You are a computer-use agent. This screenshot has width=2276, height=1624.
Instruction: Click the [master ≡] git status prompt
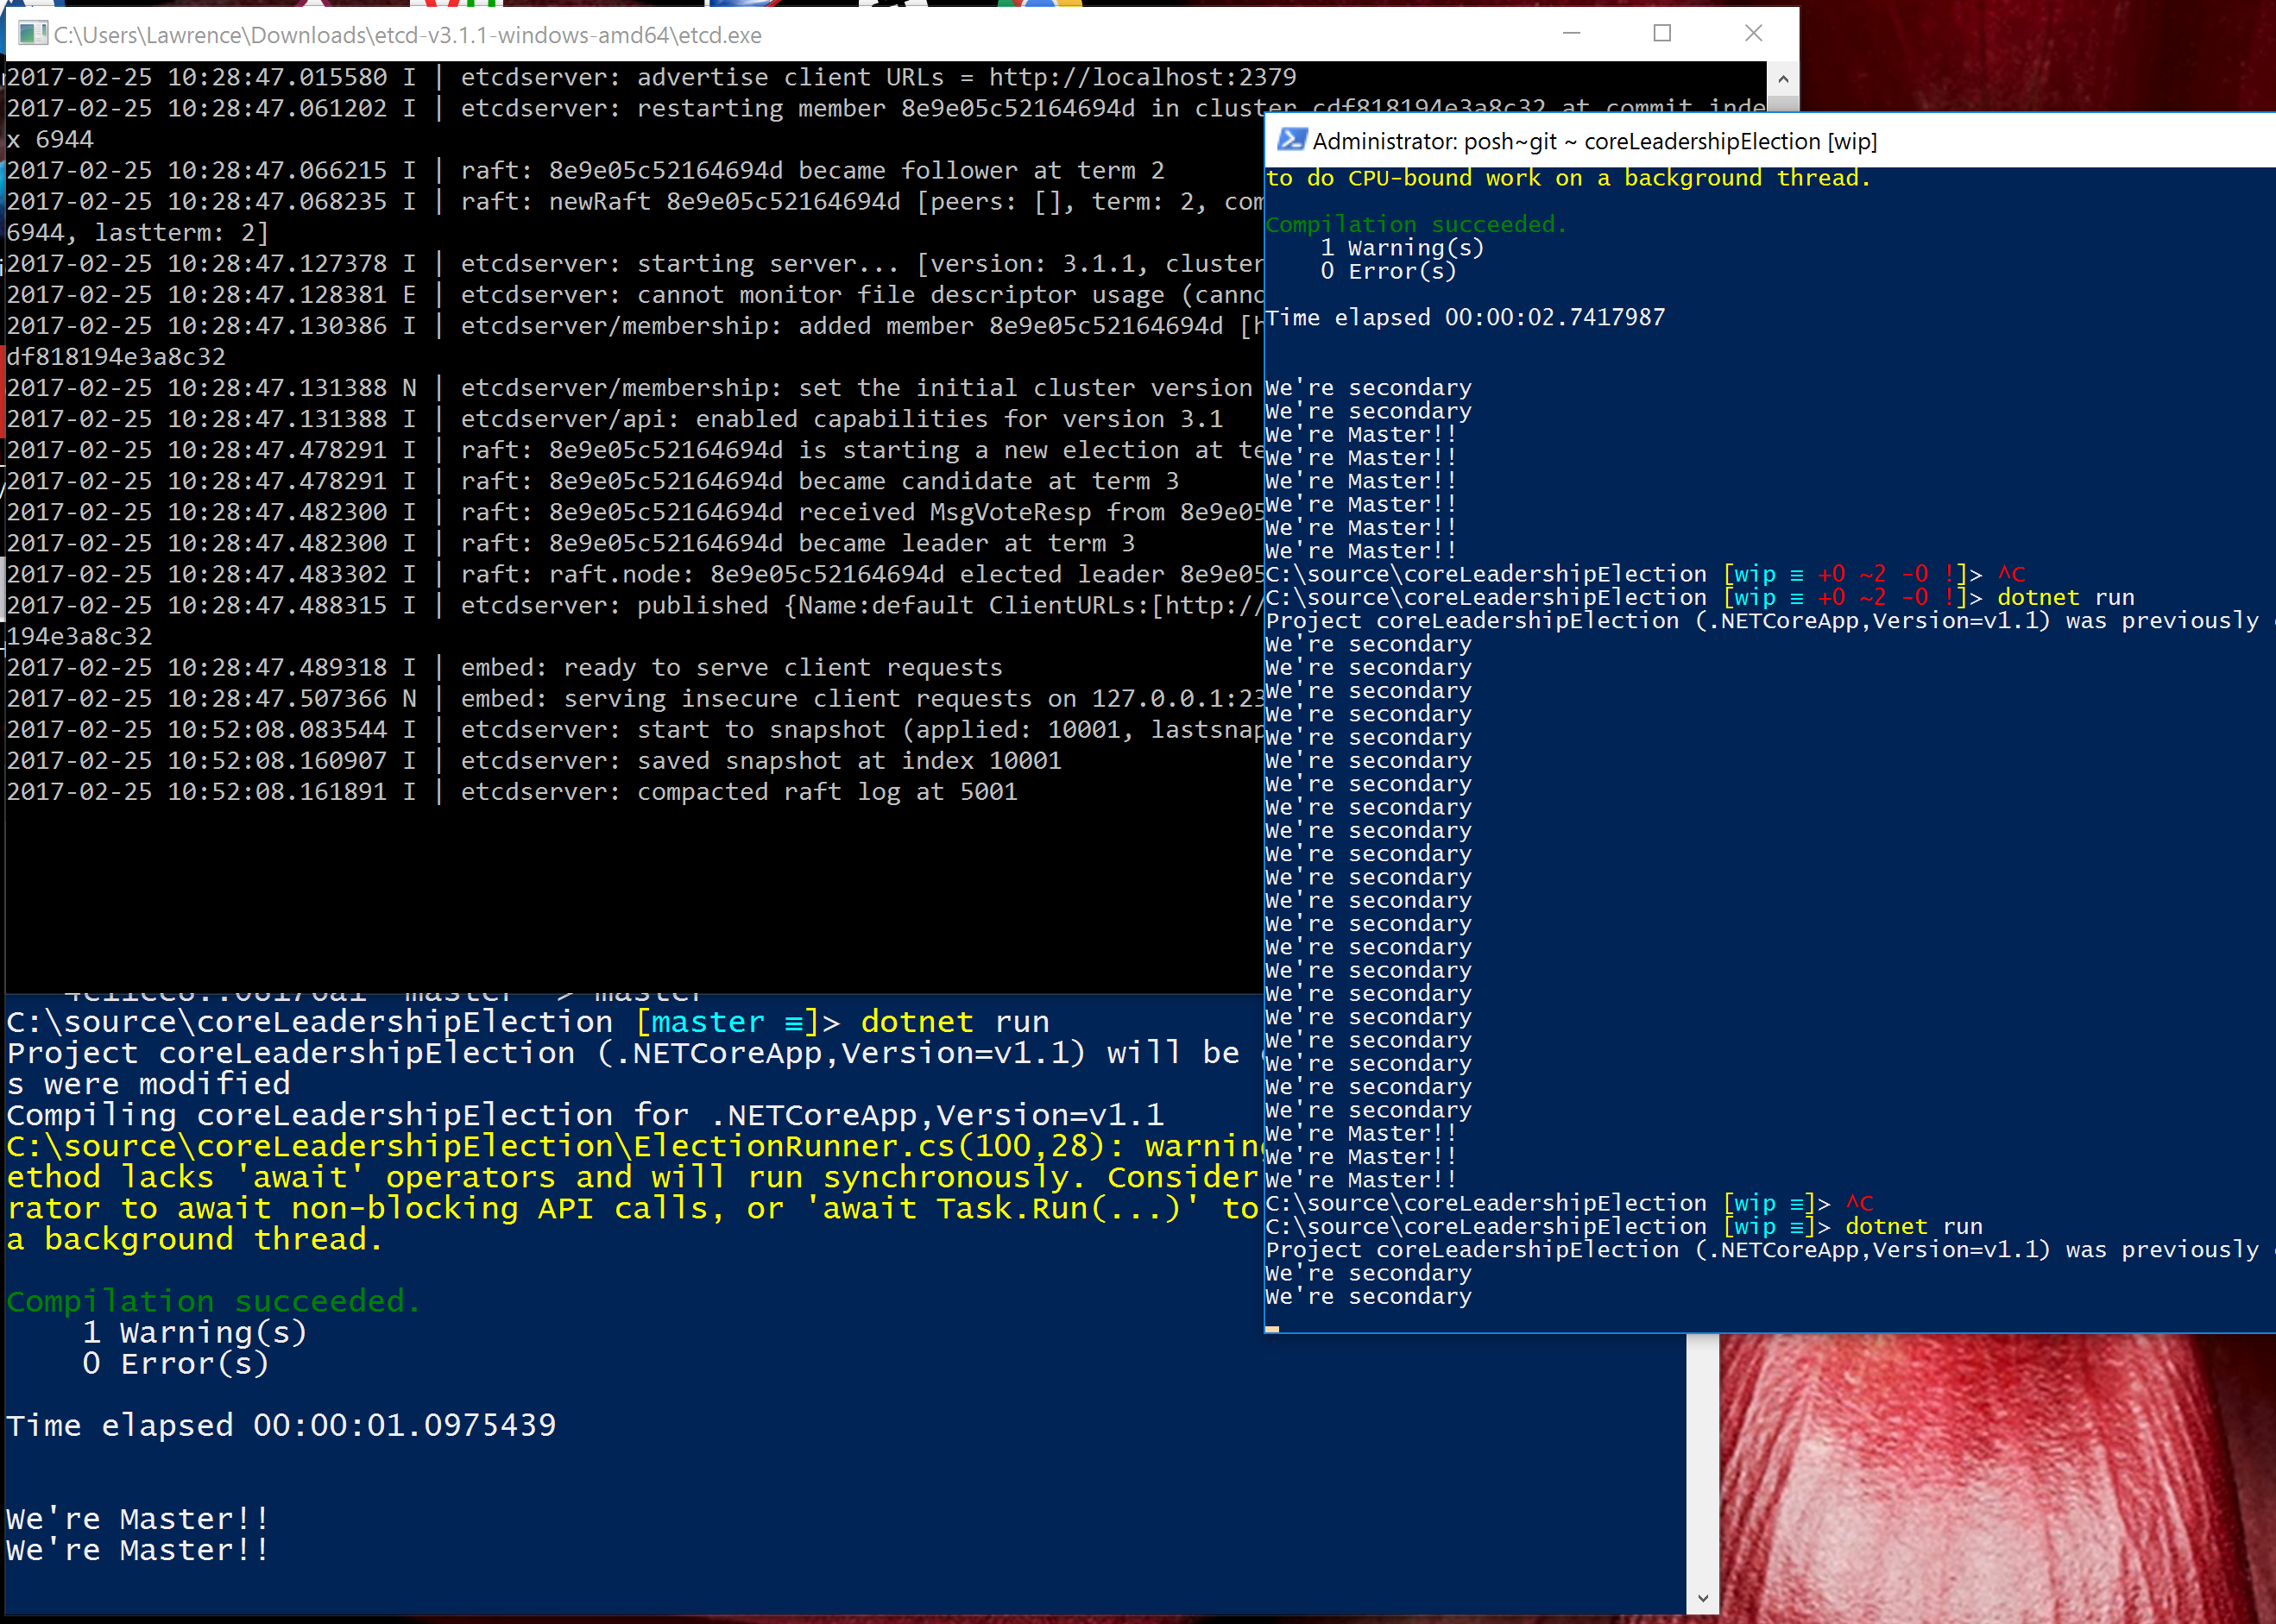(729, 1022)
